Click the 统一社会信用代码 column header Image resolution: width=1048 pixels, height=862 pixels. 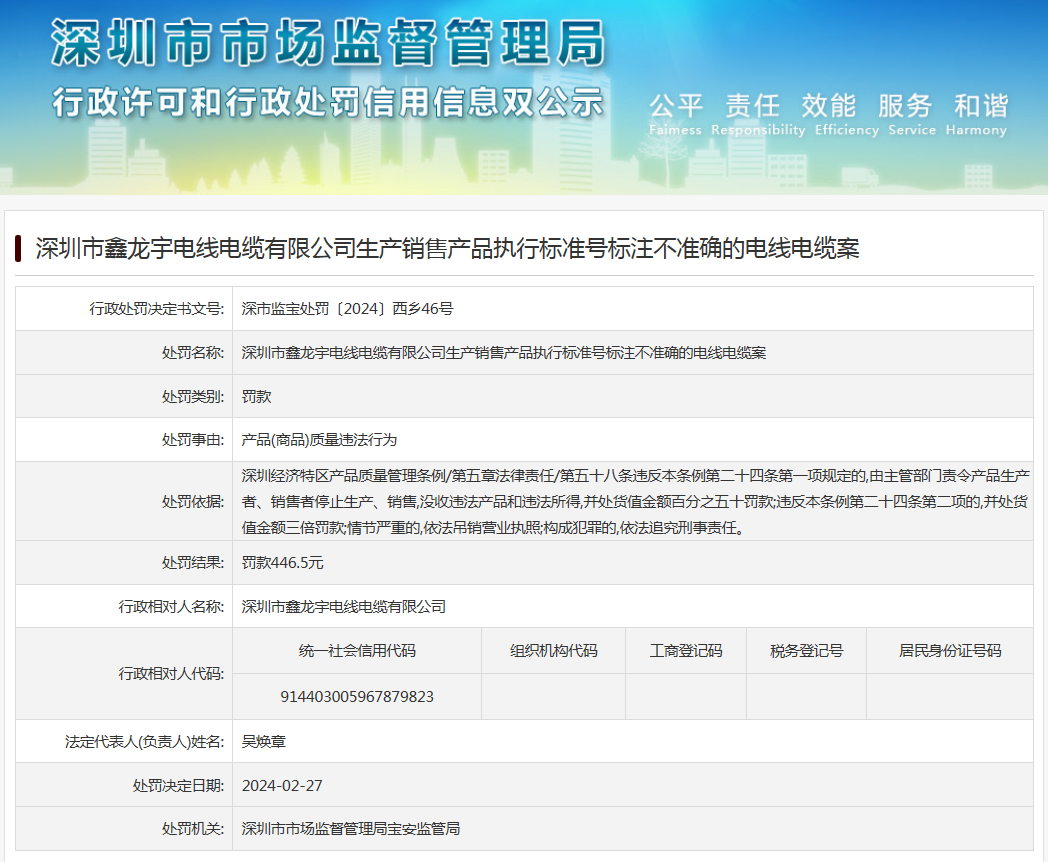coord(357,651)
